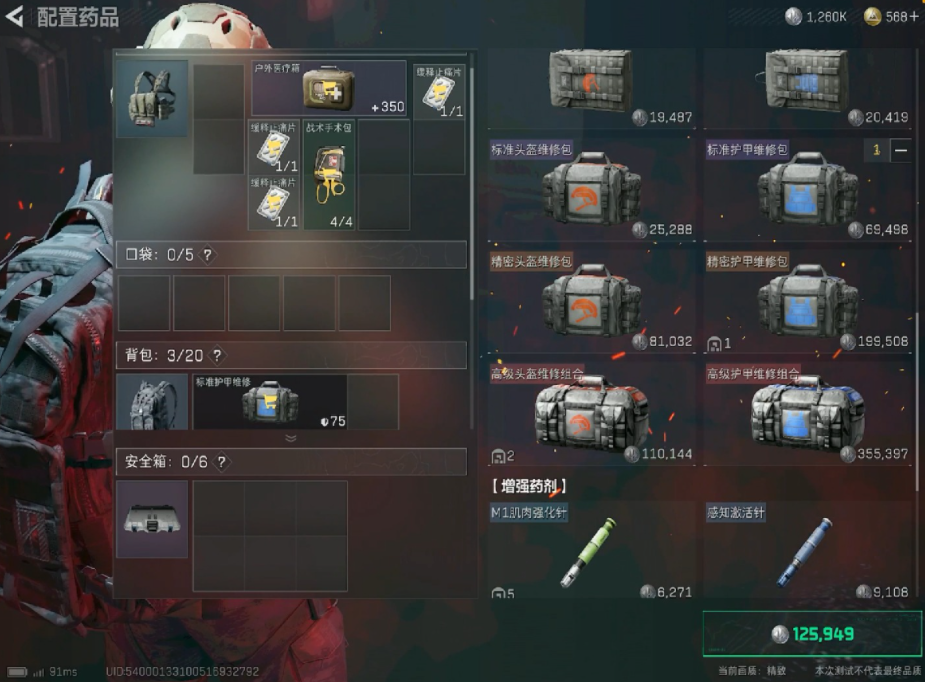Image resolution: width=925 pixels, height=682 pixels.
Task: Open help for 安全箱 capacity
Action: point(222,462)
